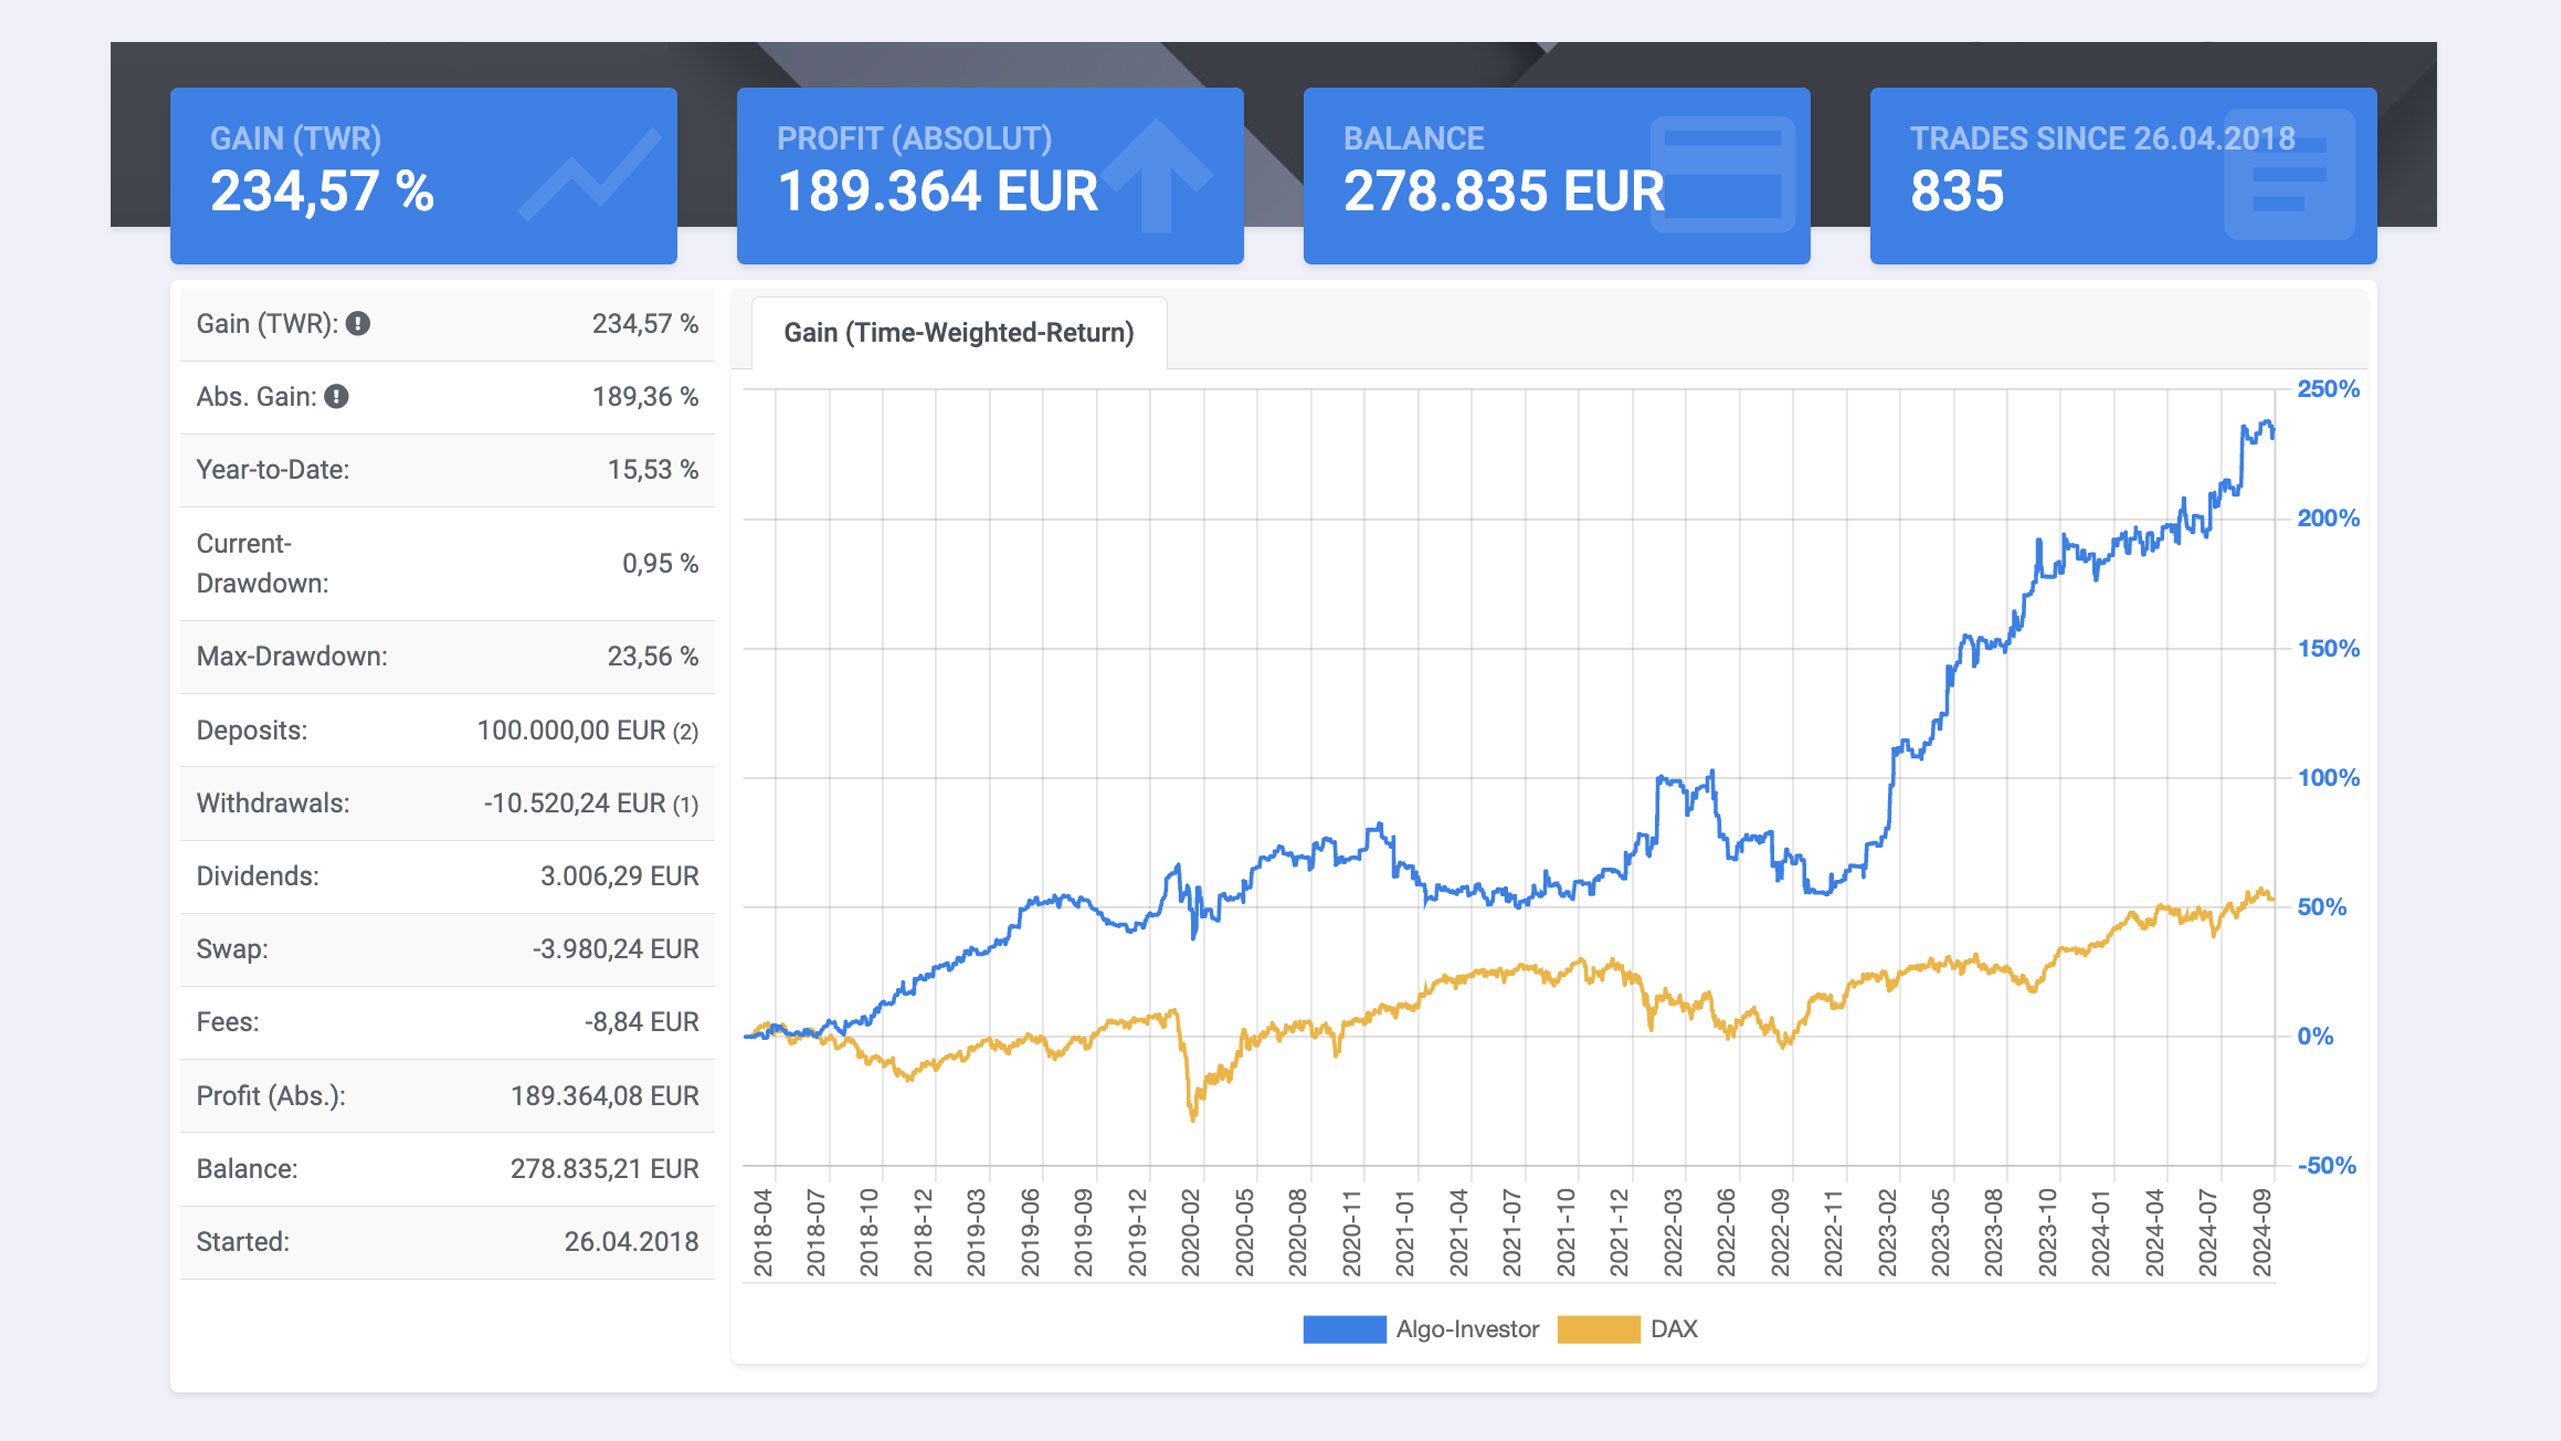Open the Gain (Time-Weighted-Return) tab

click(958, 333)
